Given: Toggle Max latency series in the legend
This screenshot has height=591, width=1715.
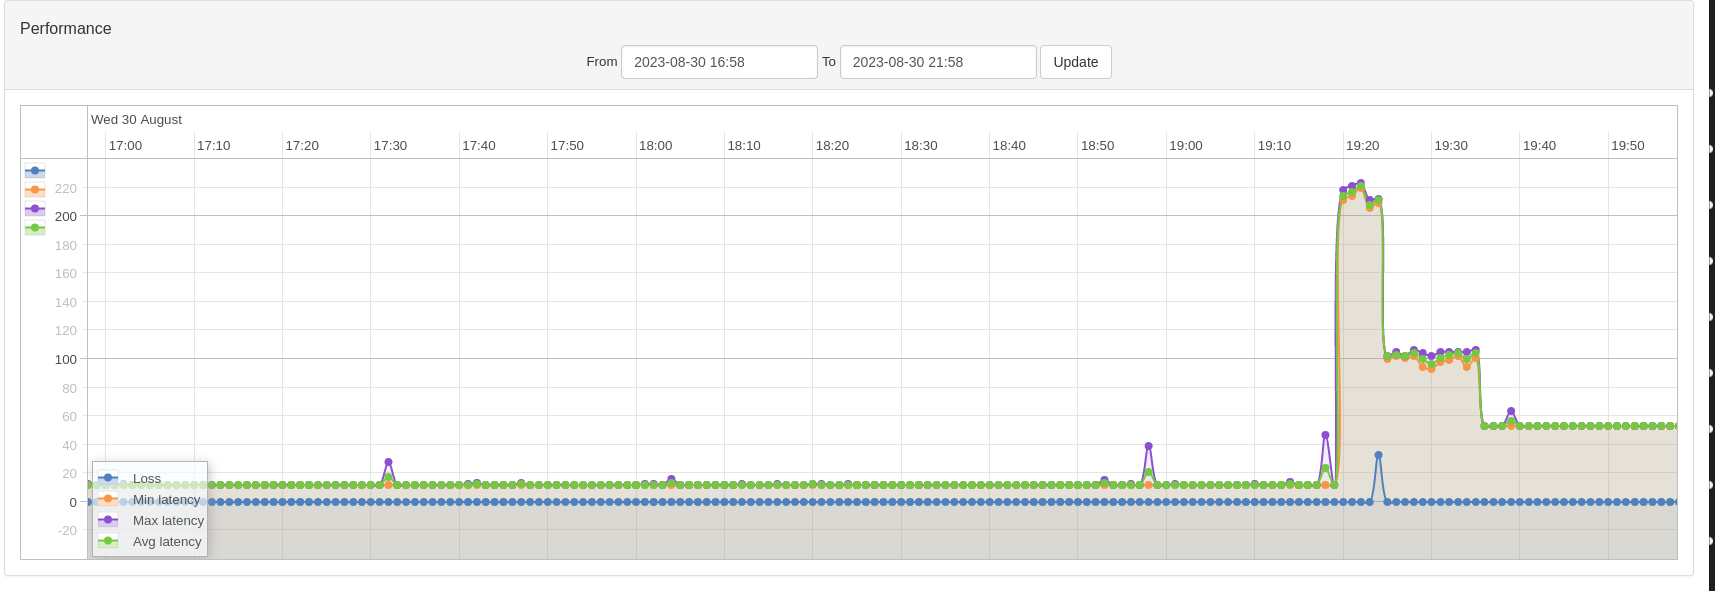Looking at the screenshot, I should (x=150, y=520).
